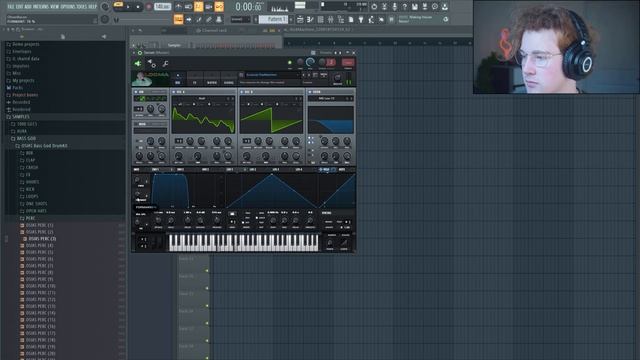Click the main volume knob
Image resolution: width=640 pixels, height=360 pixels.
(105, 7)
